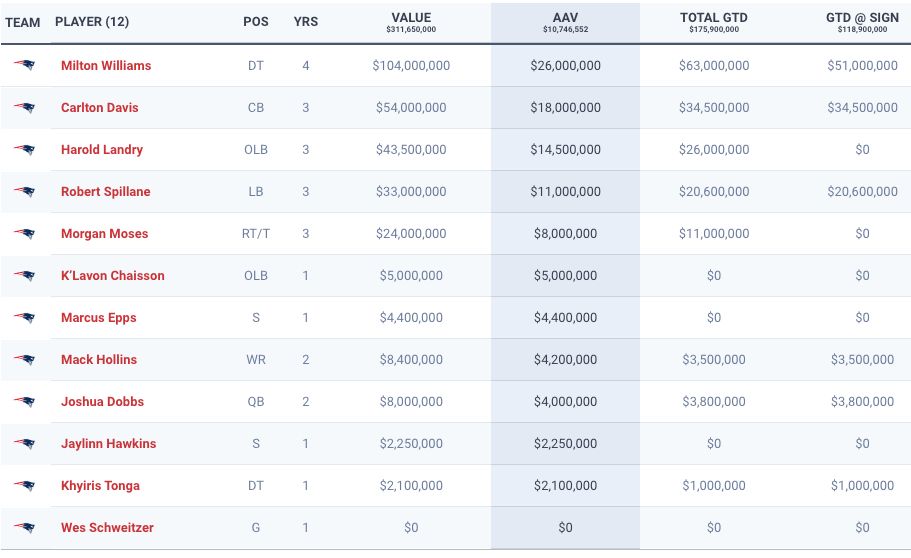Click the team logo in Robert Spillane's row
The height and width of the screenshot is (558, 911).
coord(24,192)
